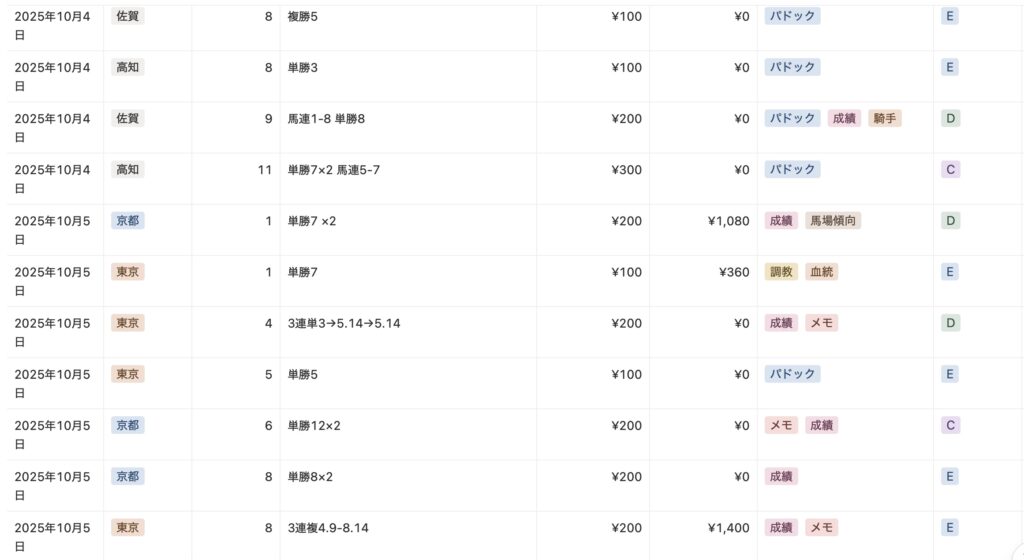Select the 3連複4.9-8.14 bet cell

coord(328,528)
